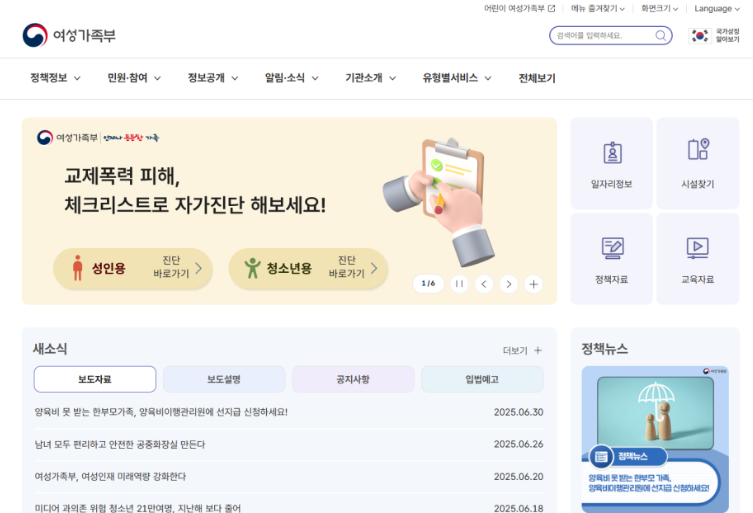Expand the 기관소개 menu
Screen dimensions: 753x513
(x=370, y=78)
